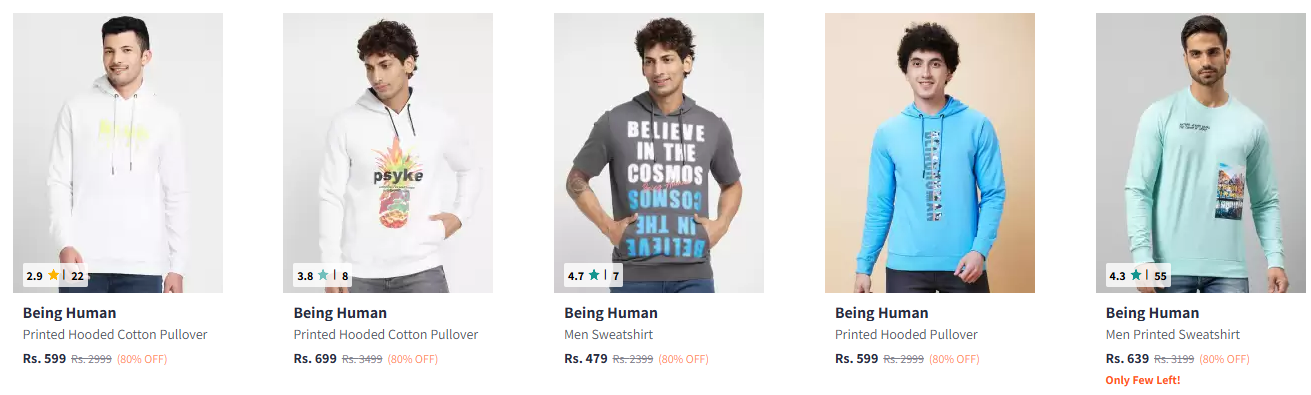This screenshot has height=395, width=1311.
Task: Click the 4.7 star rating badge
Action: 595,275
